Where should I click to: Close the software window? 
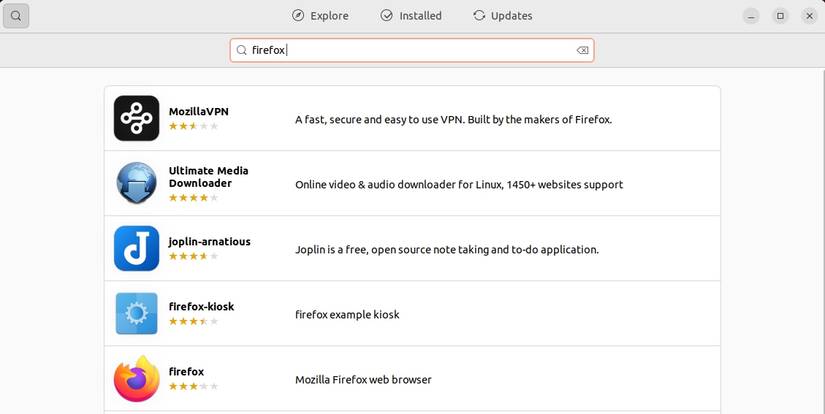(x=810, y=16)
